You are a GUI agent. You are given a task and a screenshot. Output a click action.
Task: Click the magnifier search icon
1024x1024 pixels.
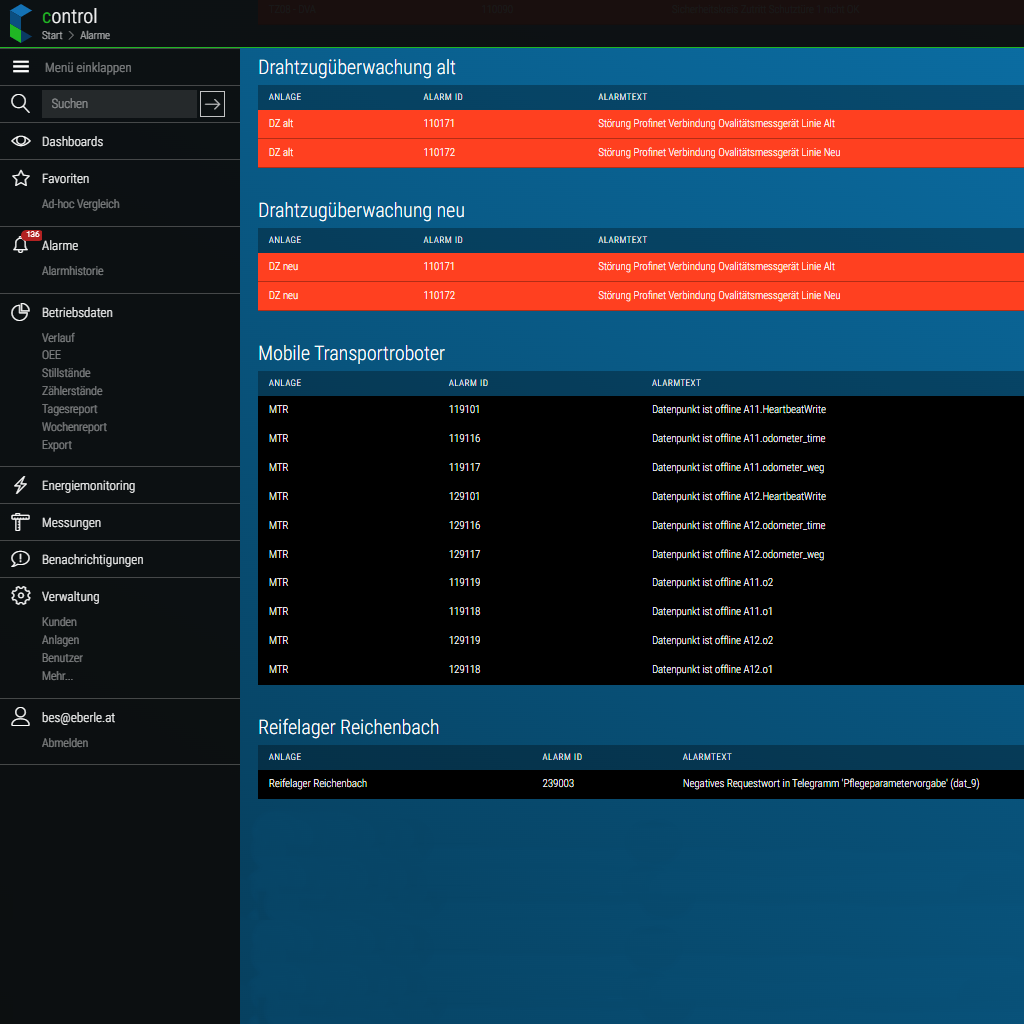tap(20, 103)
